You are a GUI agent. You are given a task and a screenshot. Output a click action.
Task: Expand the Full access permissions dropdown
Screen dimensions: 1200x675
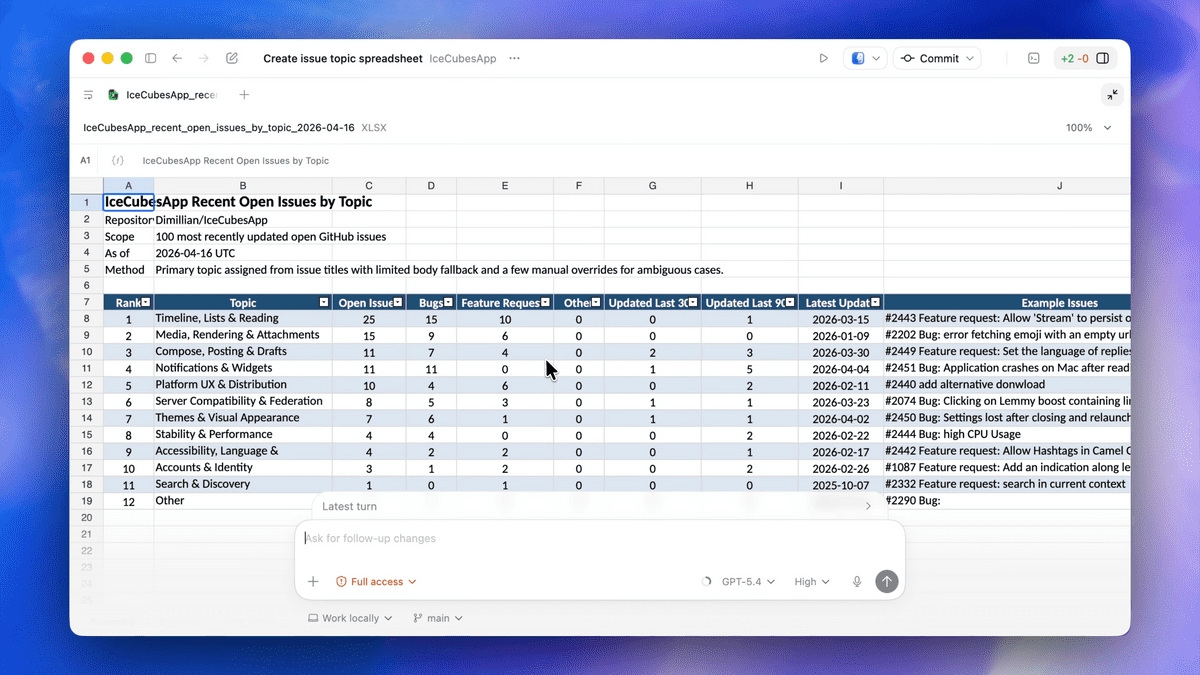click(376, 582)
